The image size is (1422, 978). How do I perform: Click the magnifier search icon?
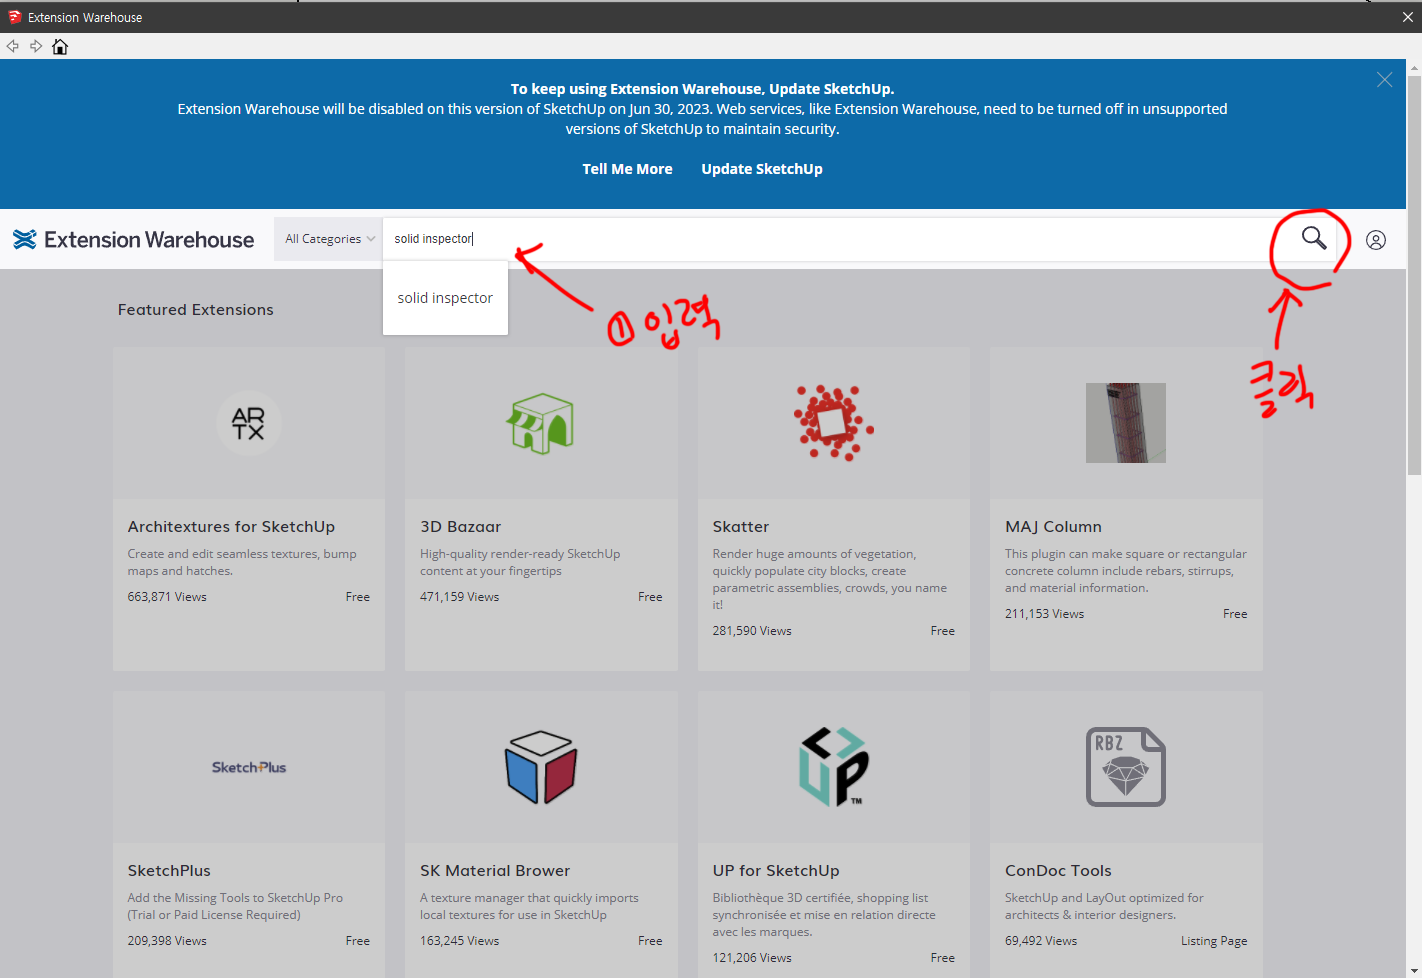coord(1314,238)
